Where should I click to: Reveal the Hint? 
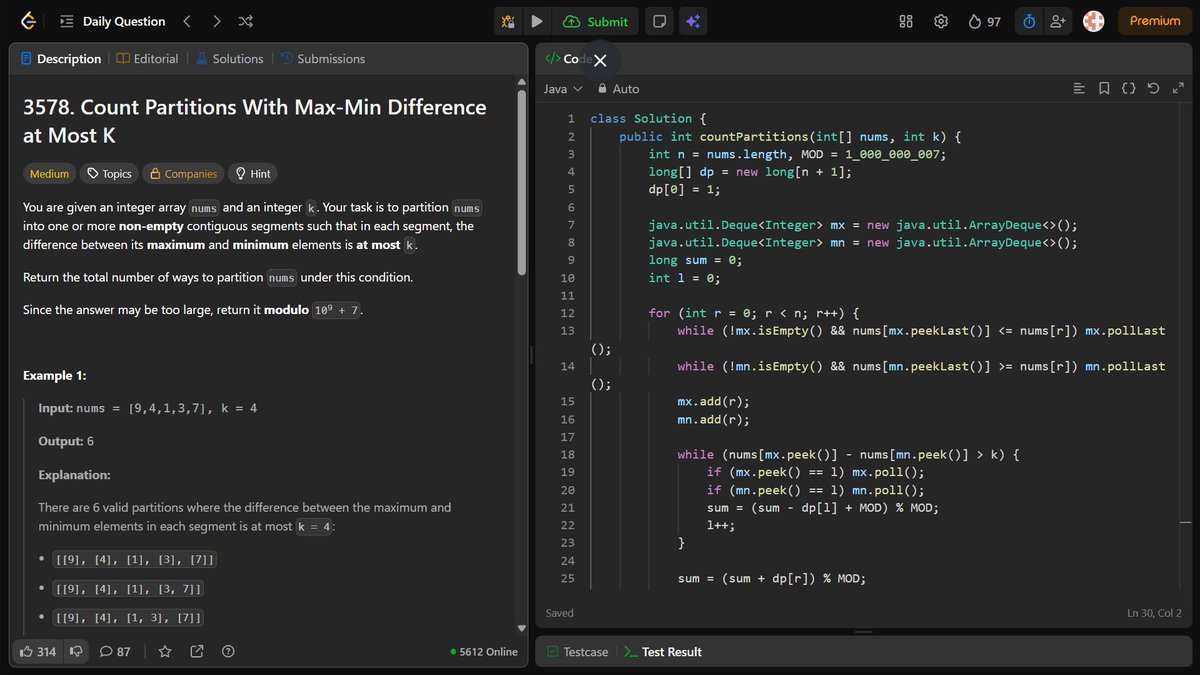pyautogui.click(x=252, y=174)
